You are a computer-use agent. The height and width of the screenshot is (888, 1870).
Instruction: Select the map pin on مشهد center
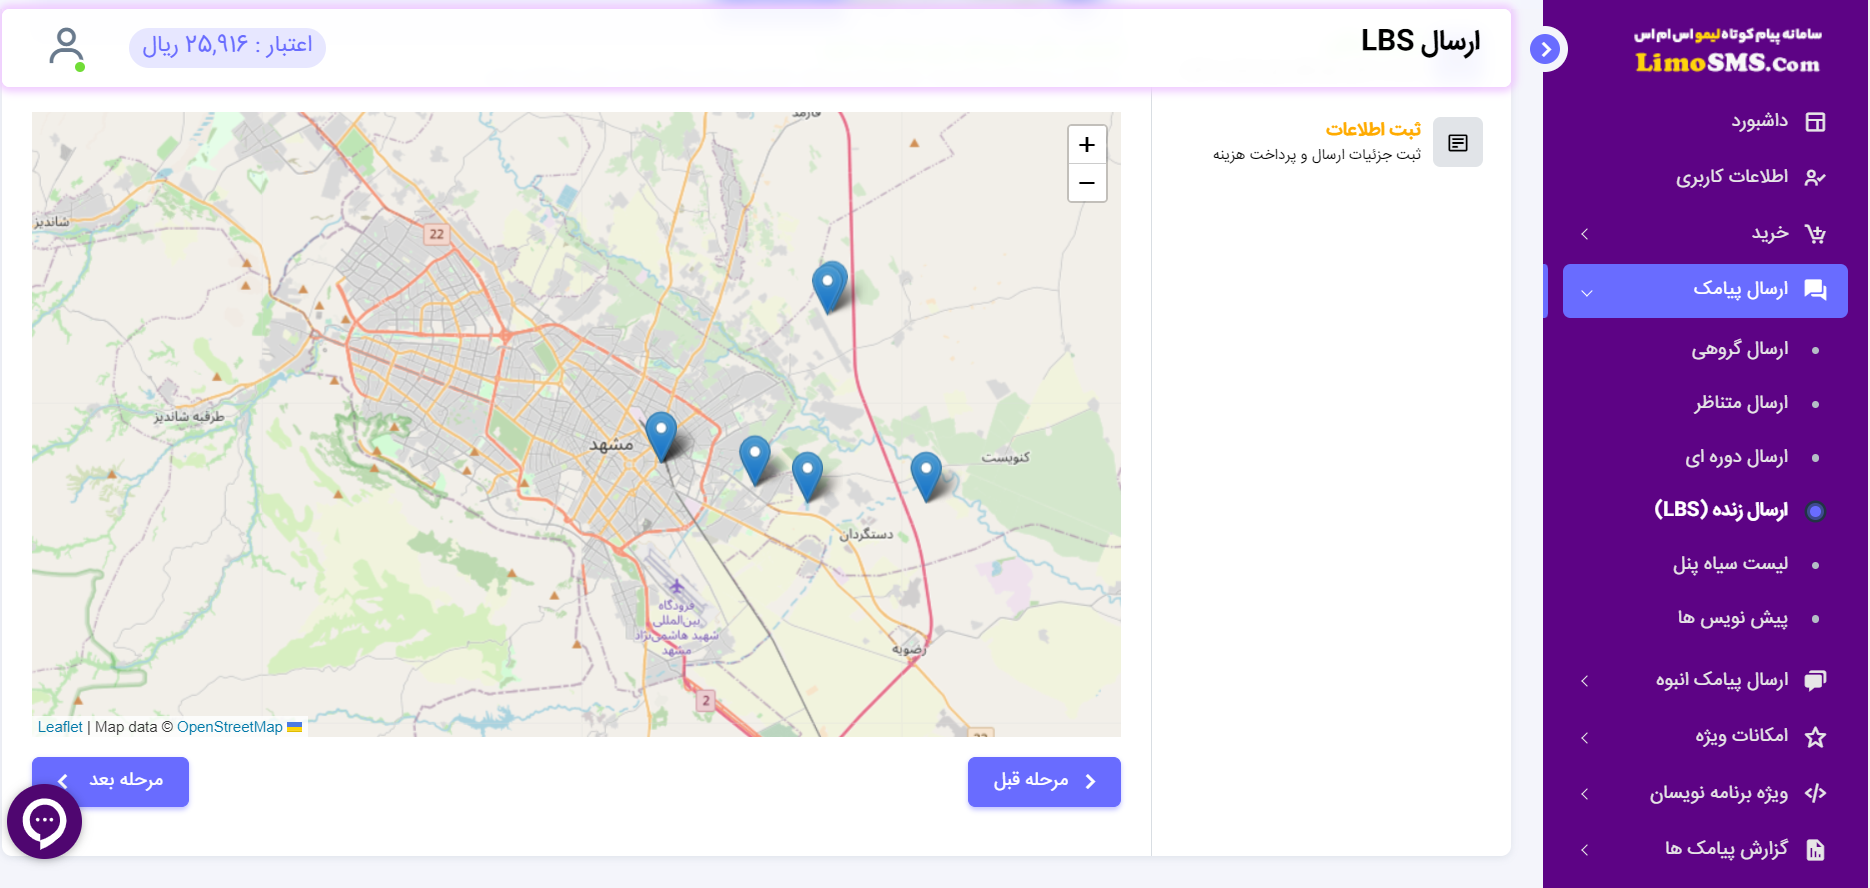coord(661,436)
